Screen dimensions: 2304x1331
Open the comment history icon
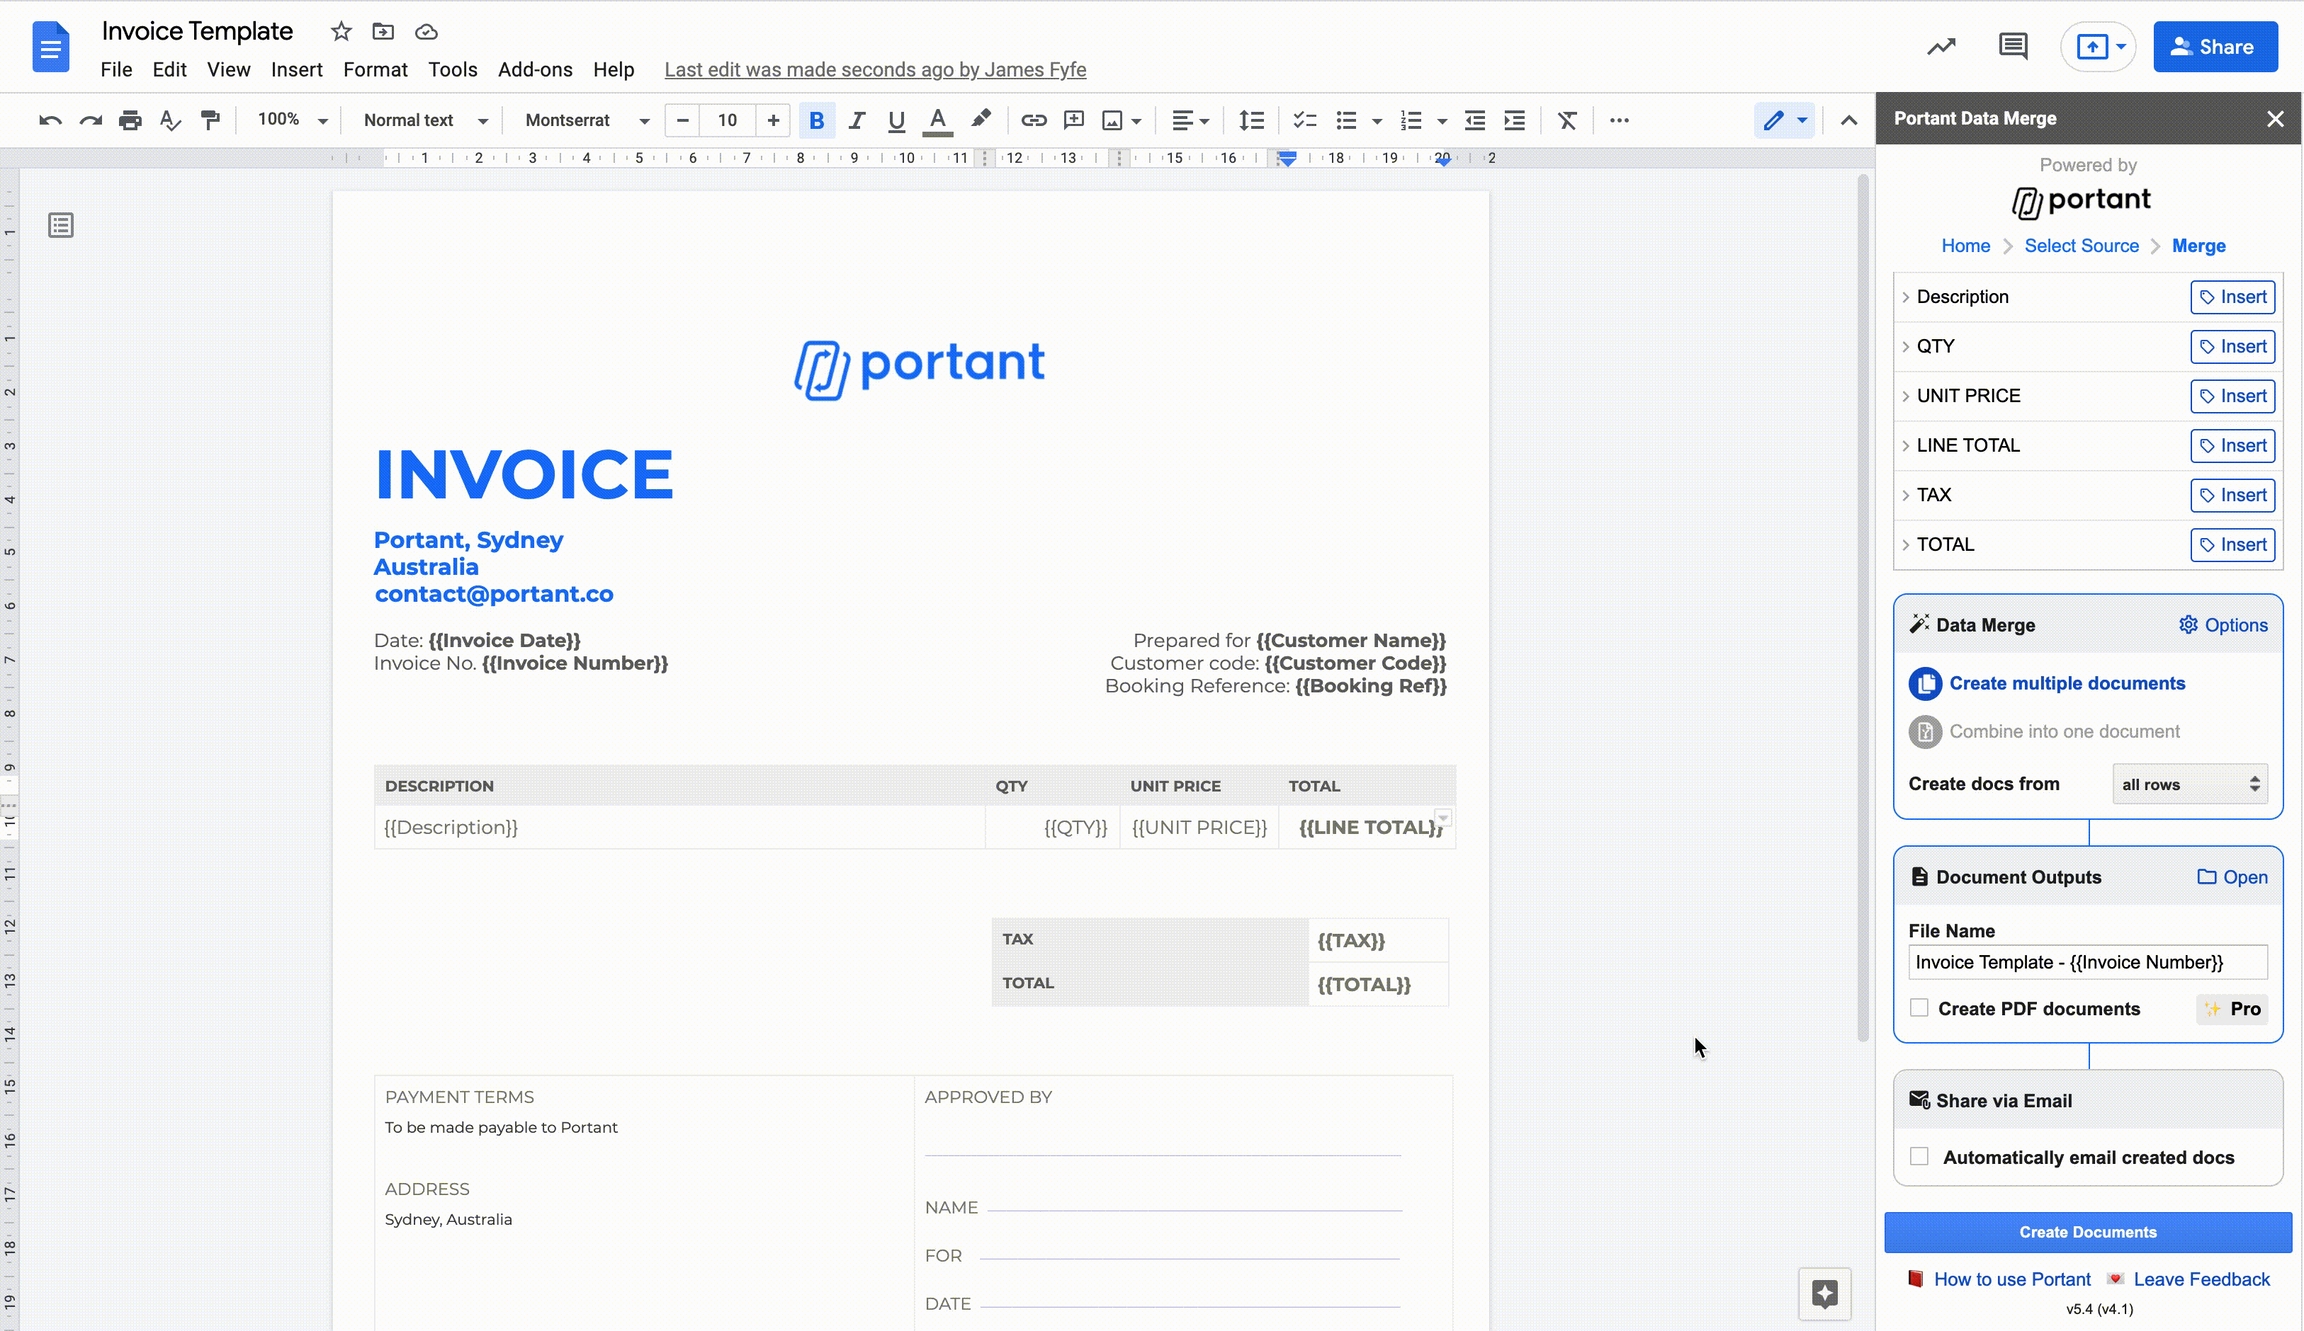(2012, 46)
